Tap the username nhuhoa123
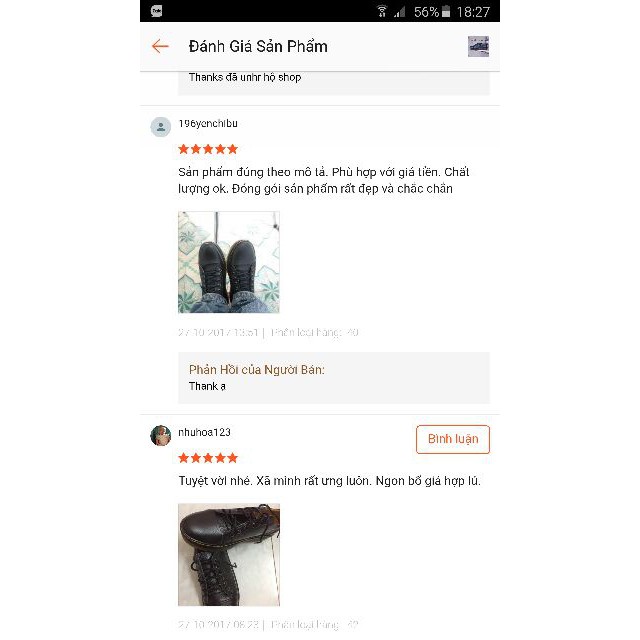The image size is (640, 640). (x=204, y=432)
